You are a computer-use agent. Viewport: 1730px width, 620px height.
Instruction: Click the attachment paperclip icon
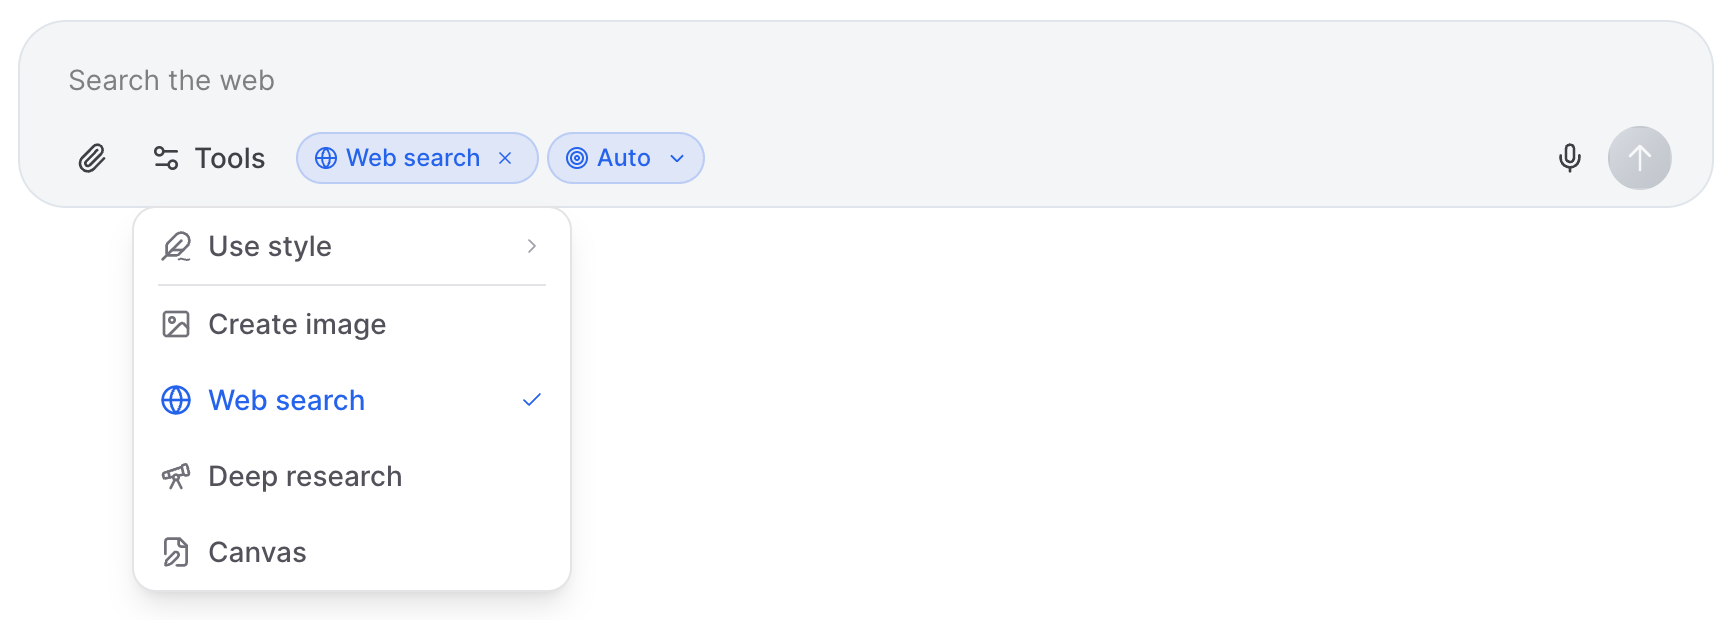click(x=92, y=157)
